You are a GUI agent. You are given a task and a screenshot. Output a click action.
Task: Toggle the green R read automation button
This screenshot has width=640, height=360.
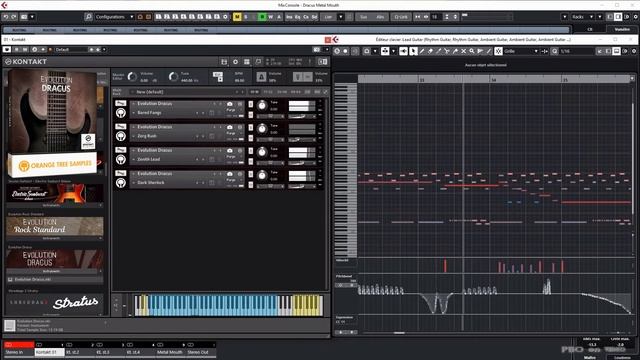(x=262, y=17)
